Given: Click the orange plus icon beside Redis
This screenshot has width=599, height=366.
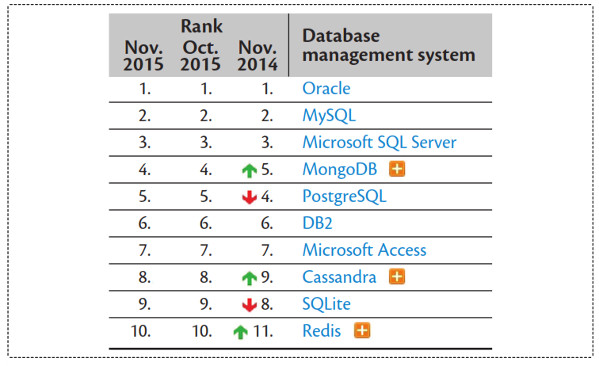Looking at the screenshot, I should coord(362,330).
